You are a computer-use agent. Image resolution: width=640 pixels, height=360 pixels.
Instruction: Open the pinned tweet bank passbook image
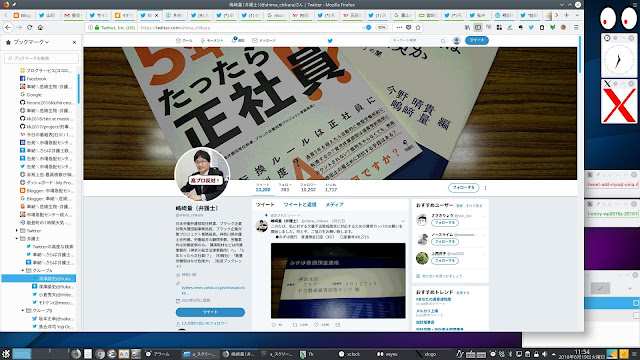338,280
